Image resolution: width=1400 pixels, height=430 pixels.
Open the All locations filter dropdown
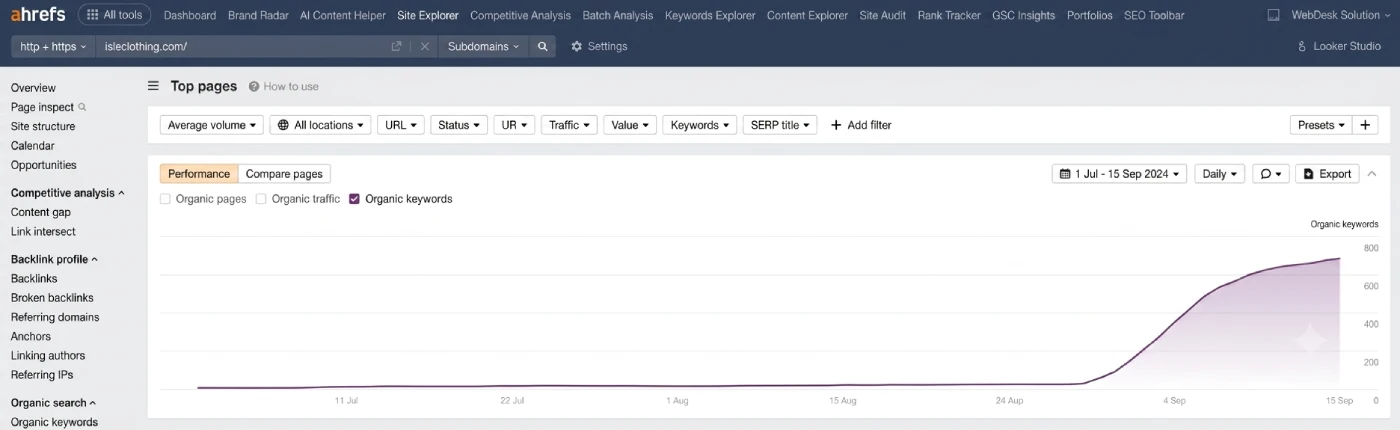coord(320,125)
